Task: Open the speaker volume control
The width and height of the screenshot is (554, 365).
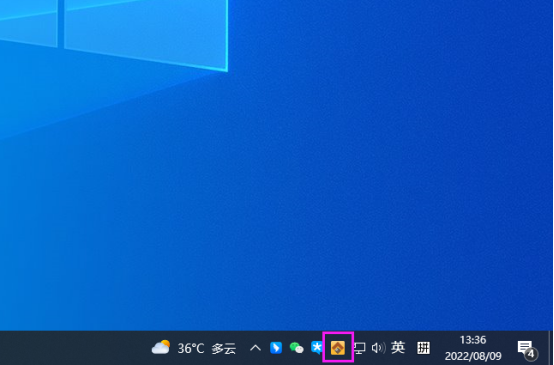Action: 378,348
